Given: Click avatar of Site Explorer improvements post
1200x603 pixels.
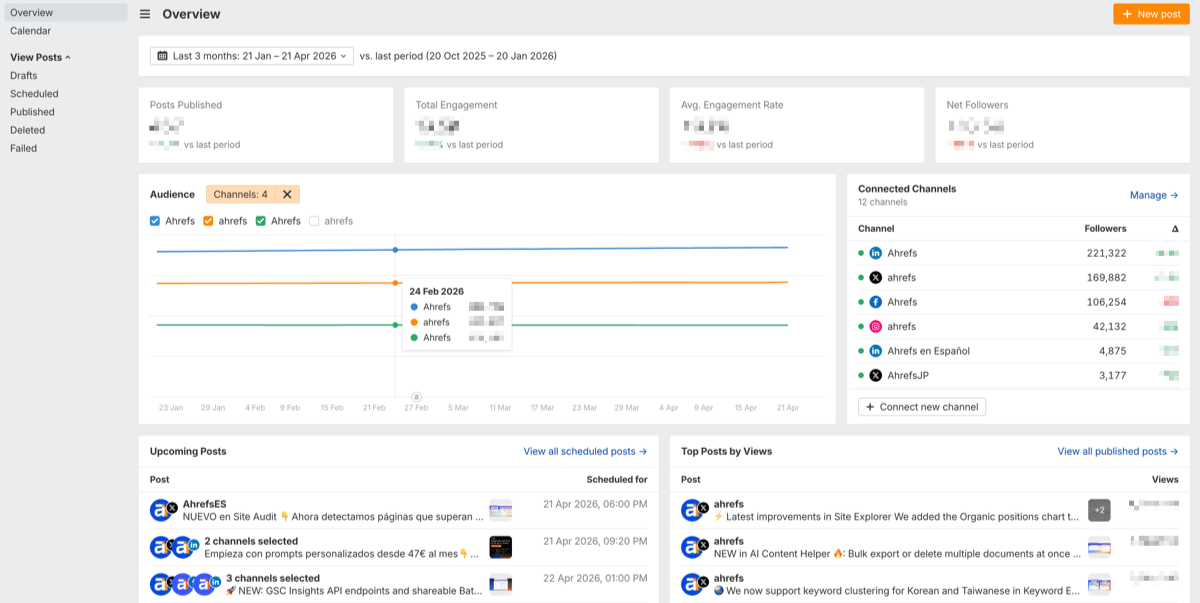Looking at the screenshot, I should [694, 511].
